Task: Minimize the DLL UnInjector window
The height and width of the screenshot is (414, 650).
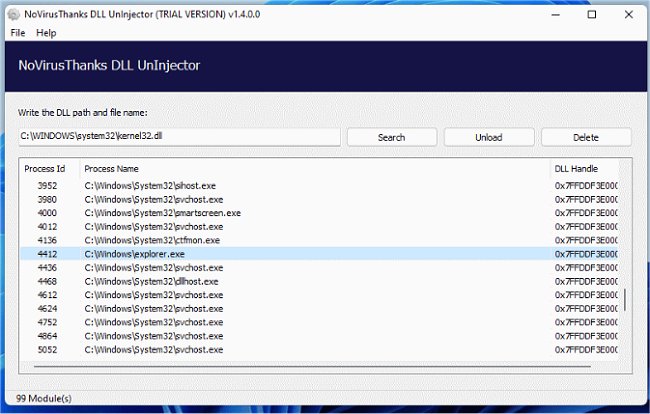Action: (555, 15)
